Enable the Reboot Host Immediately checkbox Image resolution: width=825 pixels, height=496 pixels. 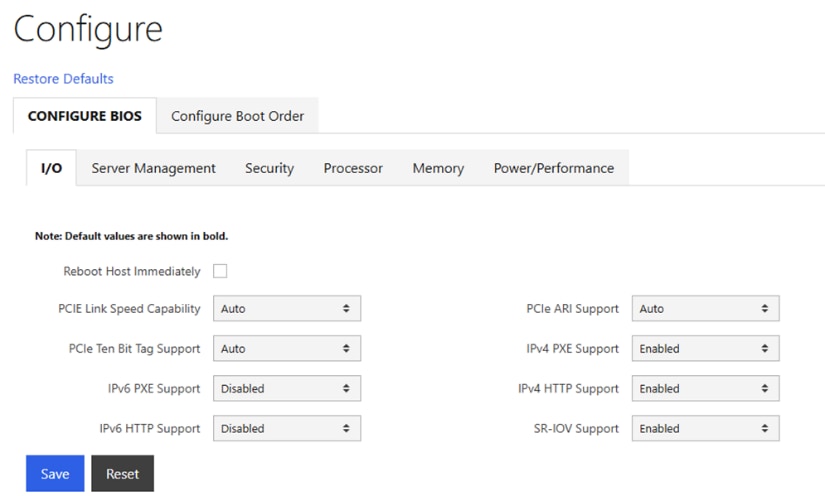(x=220, y=271)
